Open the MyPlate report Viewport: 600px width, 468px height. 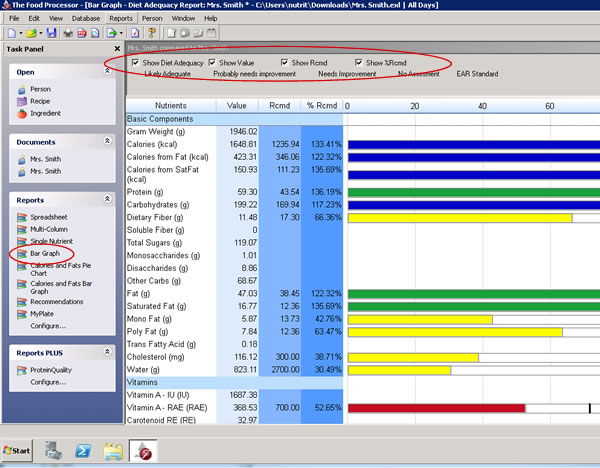[43, 313]
